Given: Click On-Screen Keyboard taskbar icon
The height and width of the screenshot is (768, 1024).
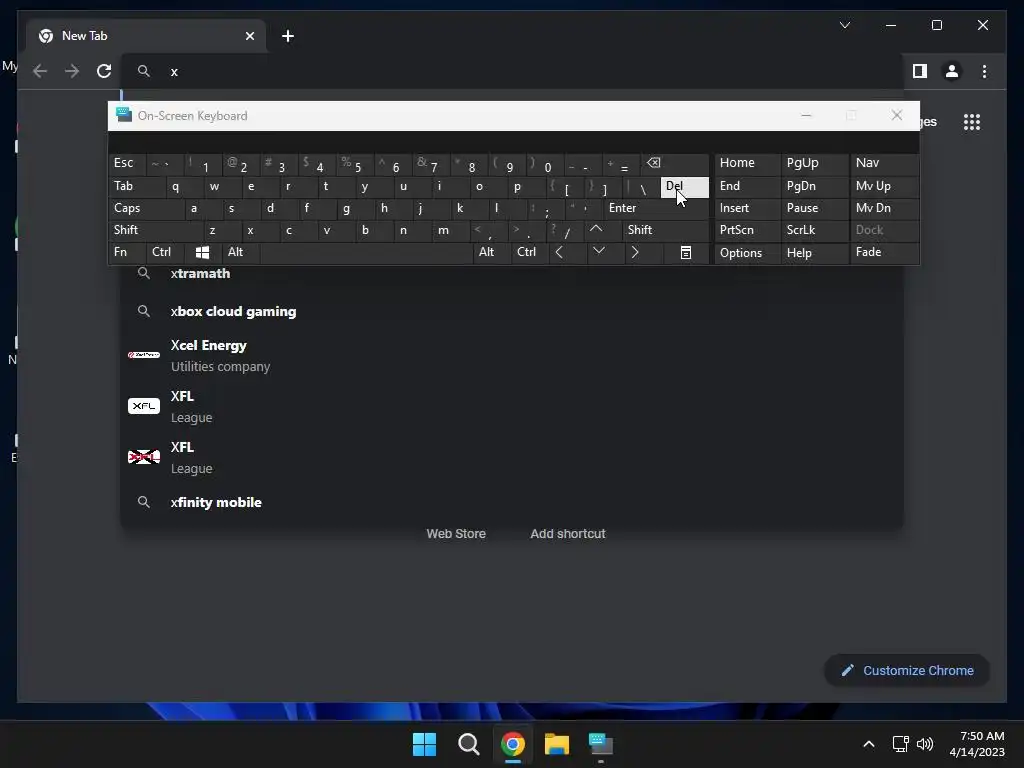Looking at the screenshot, I should click(x=601, y=744).
